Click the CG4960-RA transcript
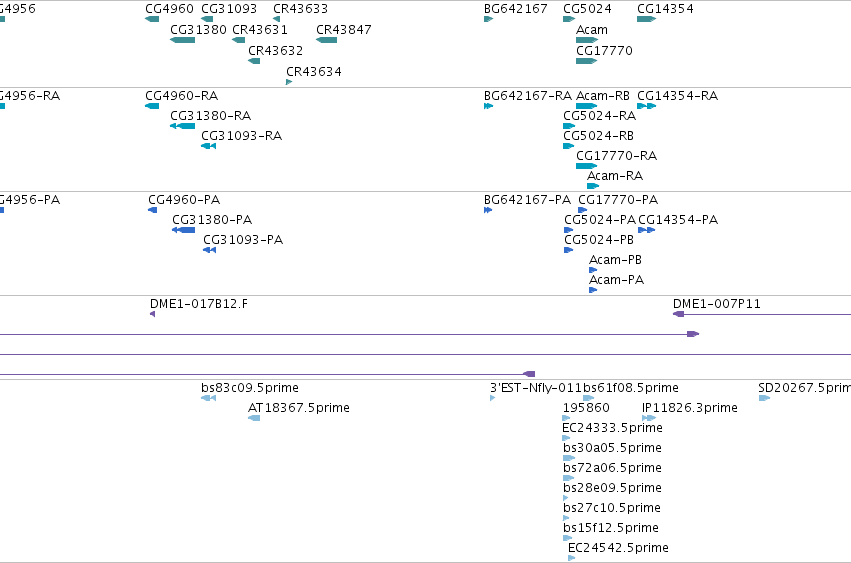The image size is (851, 563). (x=152, y=106)
